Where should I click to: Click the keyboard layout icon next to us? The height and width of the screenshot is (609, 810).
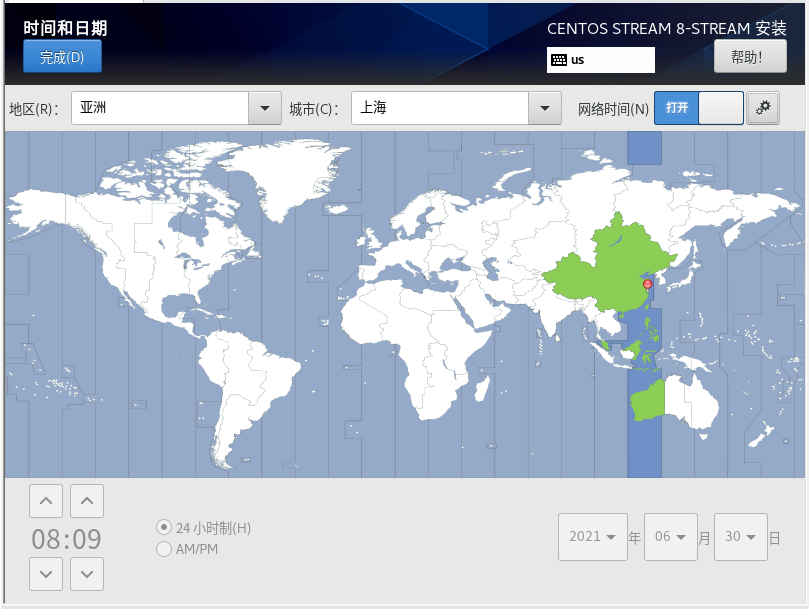pyautogui.click(x=558, y=60)
